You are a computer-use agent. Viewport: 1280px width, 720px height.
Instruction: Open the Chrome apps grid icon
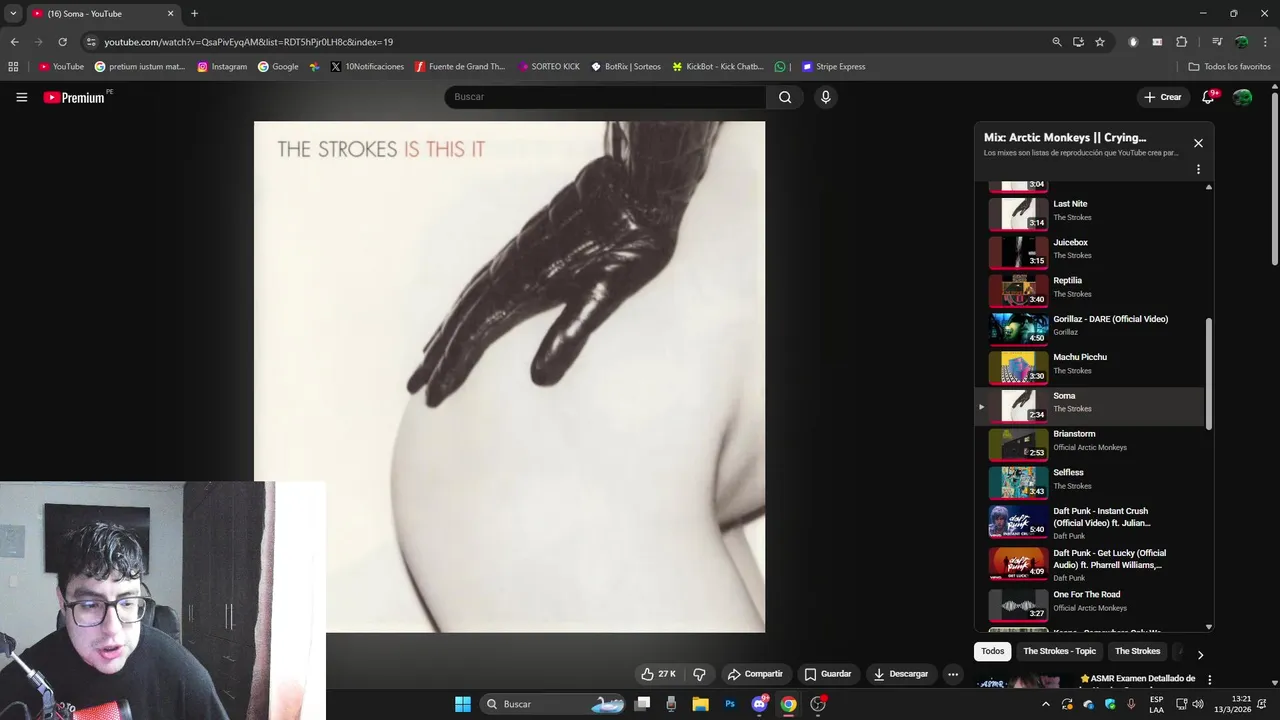pyautogui.click(x=13, y=67)
